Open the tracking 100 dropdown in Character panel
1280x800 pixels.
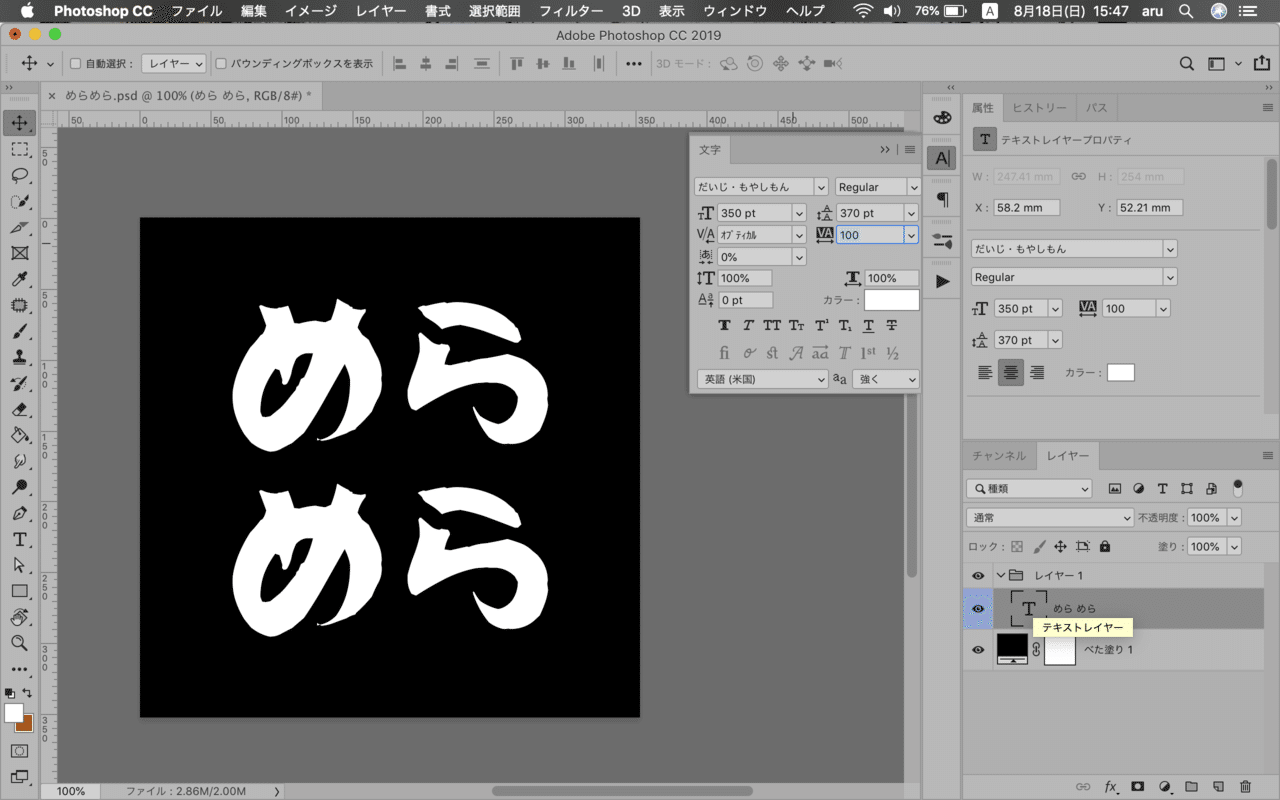(x=911, y=235)
